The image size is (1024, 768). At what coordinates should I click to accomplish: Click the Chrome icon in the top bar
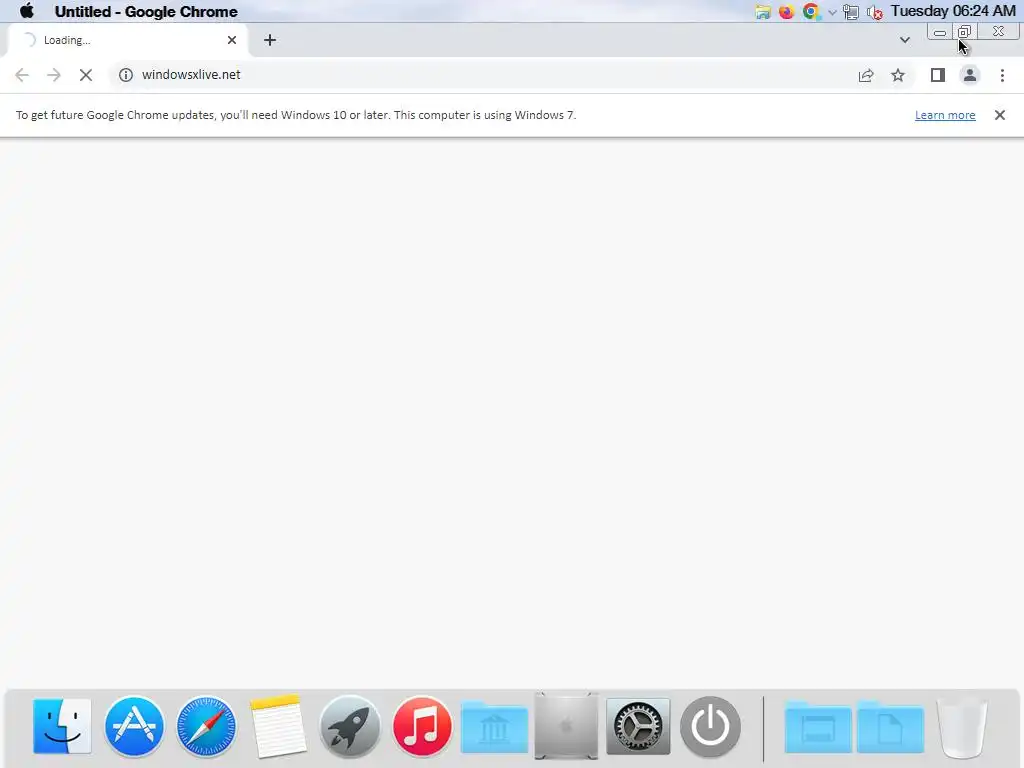pyautogui.click(x=811, y=12)
